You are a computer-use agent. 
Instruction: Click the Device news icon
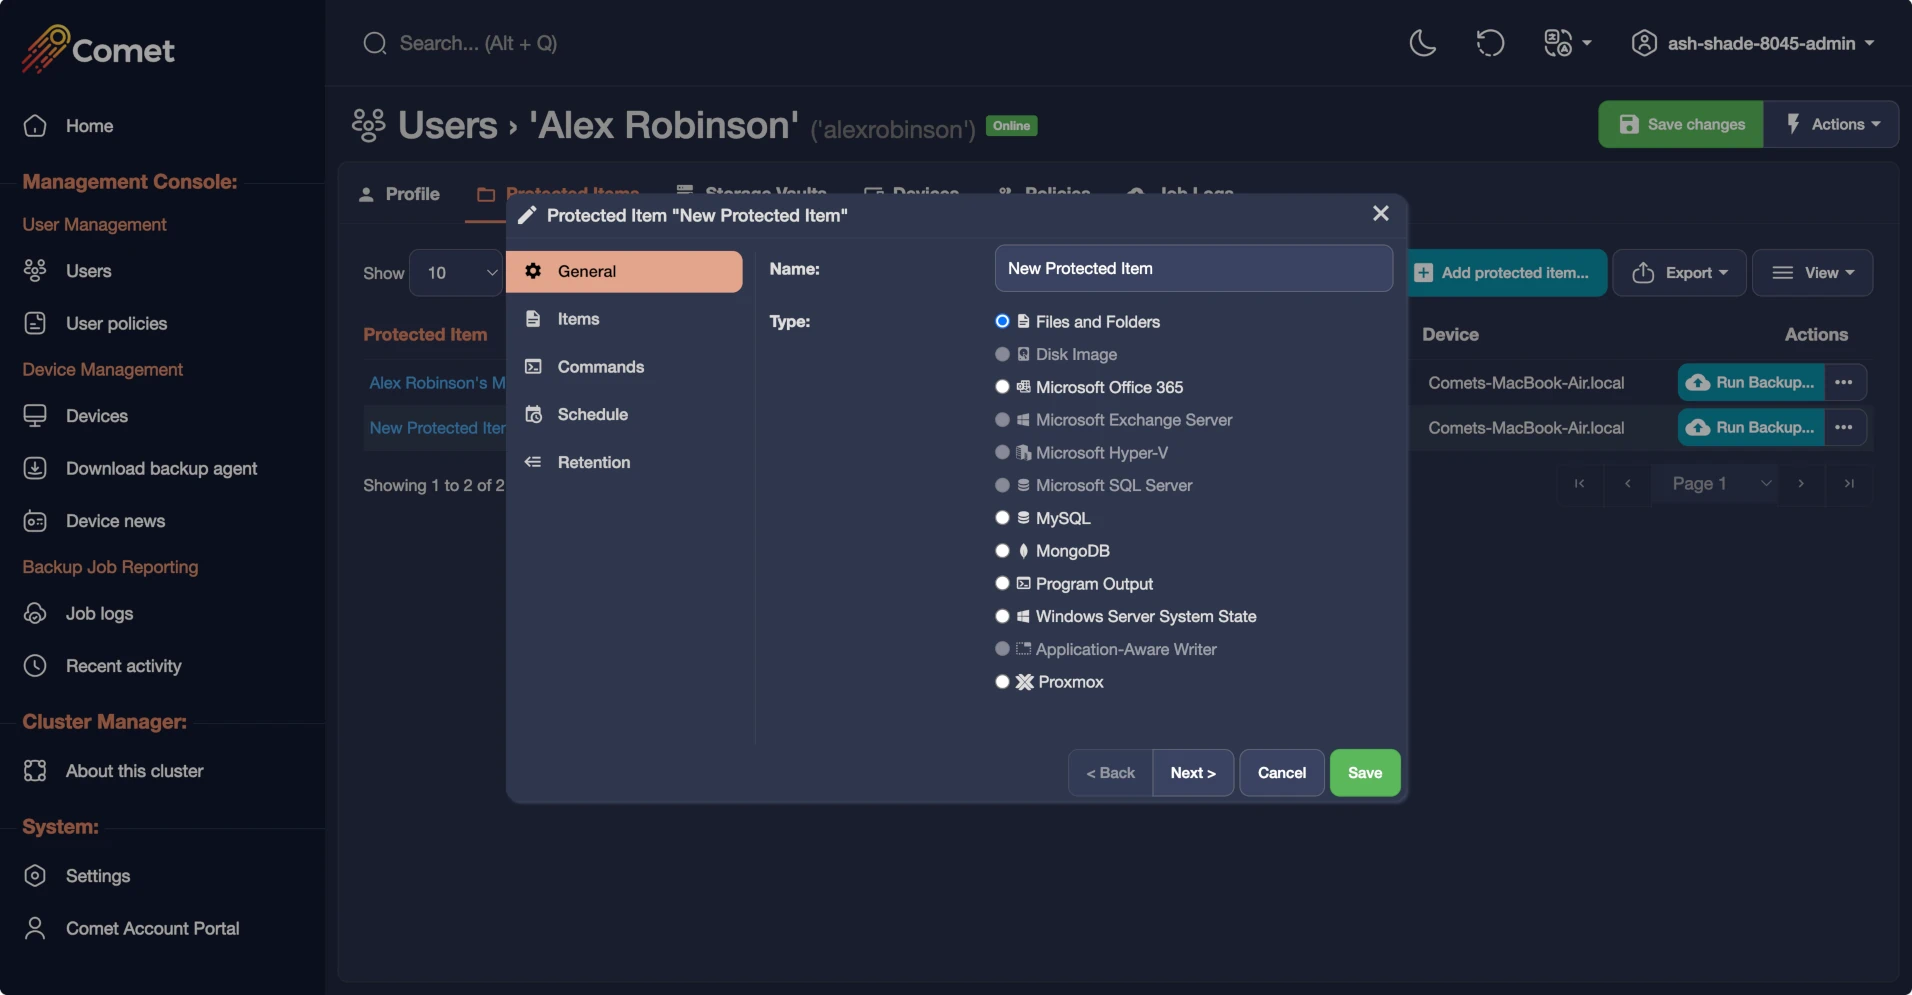35,521
